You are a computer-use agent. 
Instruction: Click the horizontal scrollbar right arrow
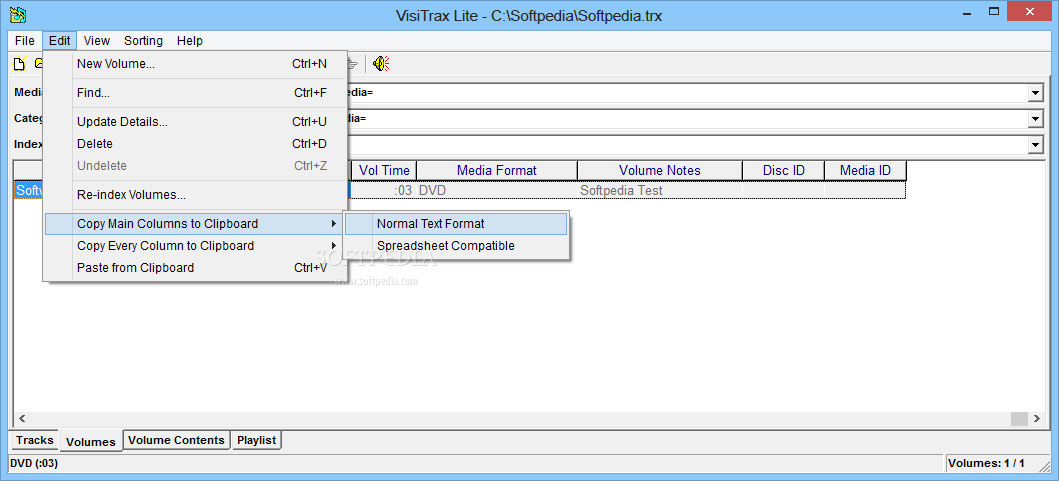pyautogui.click(x=1037, y=419)
